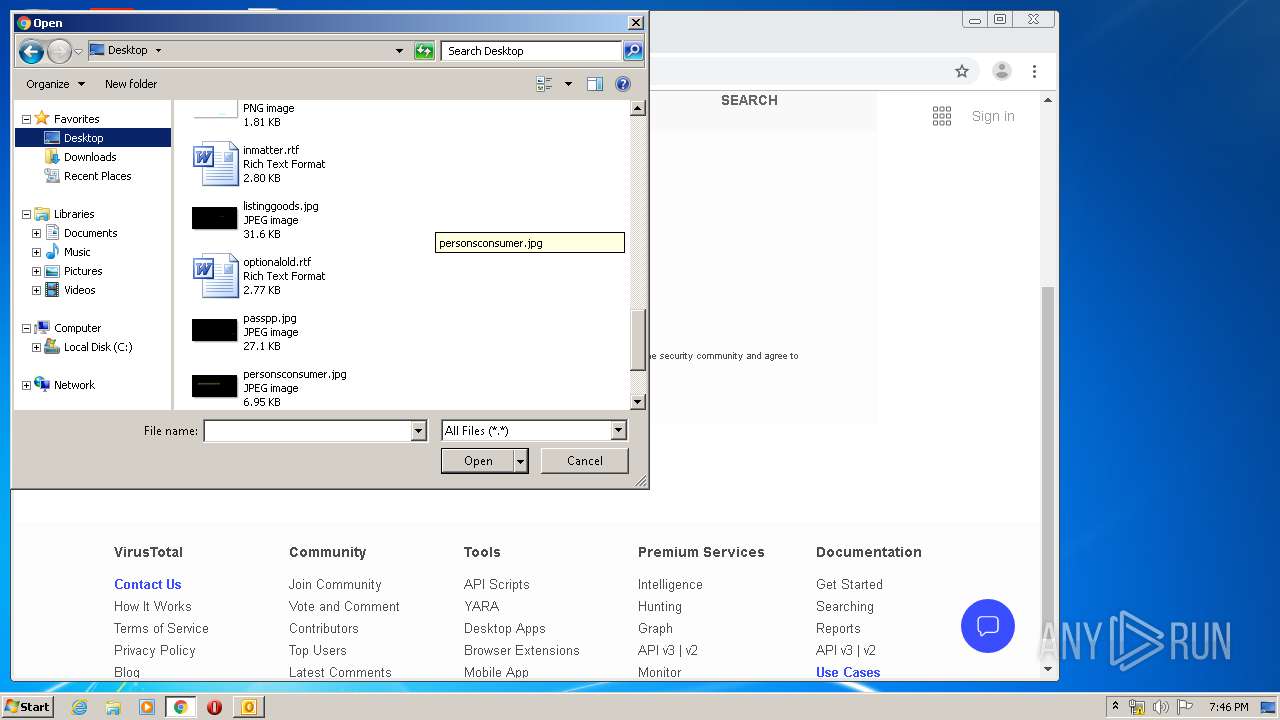Open the All Files type dropdown
The width and height of the screenshot is (1280, 720).
(618, 431)
